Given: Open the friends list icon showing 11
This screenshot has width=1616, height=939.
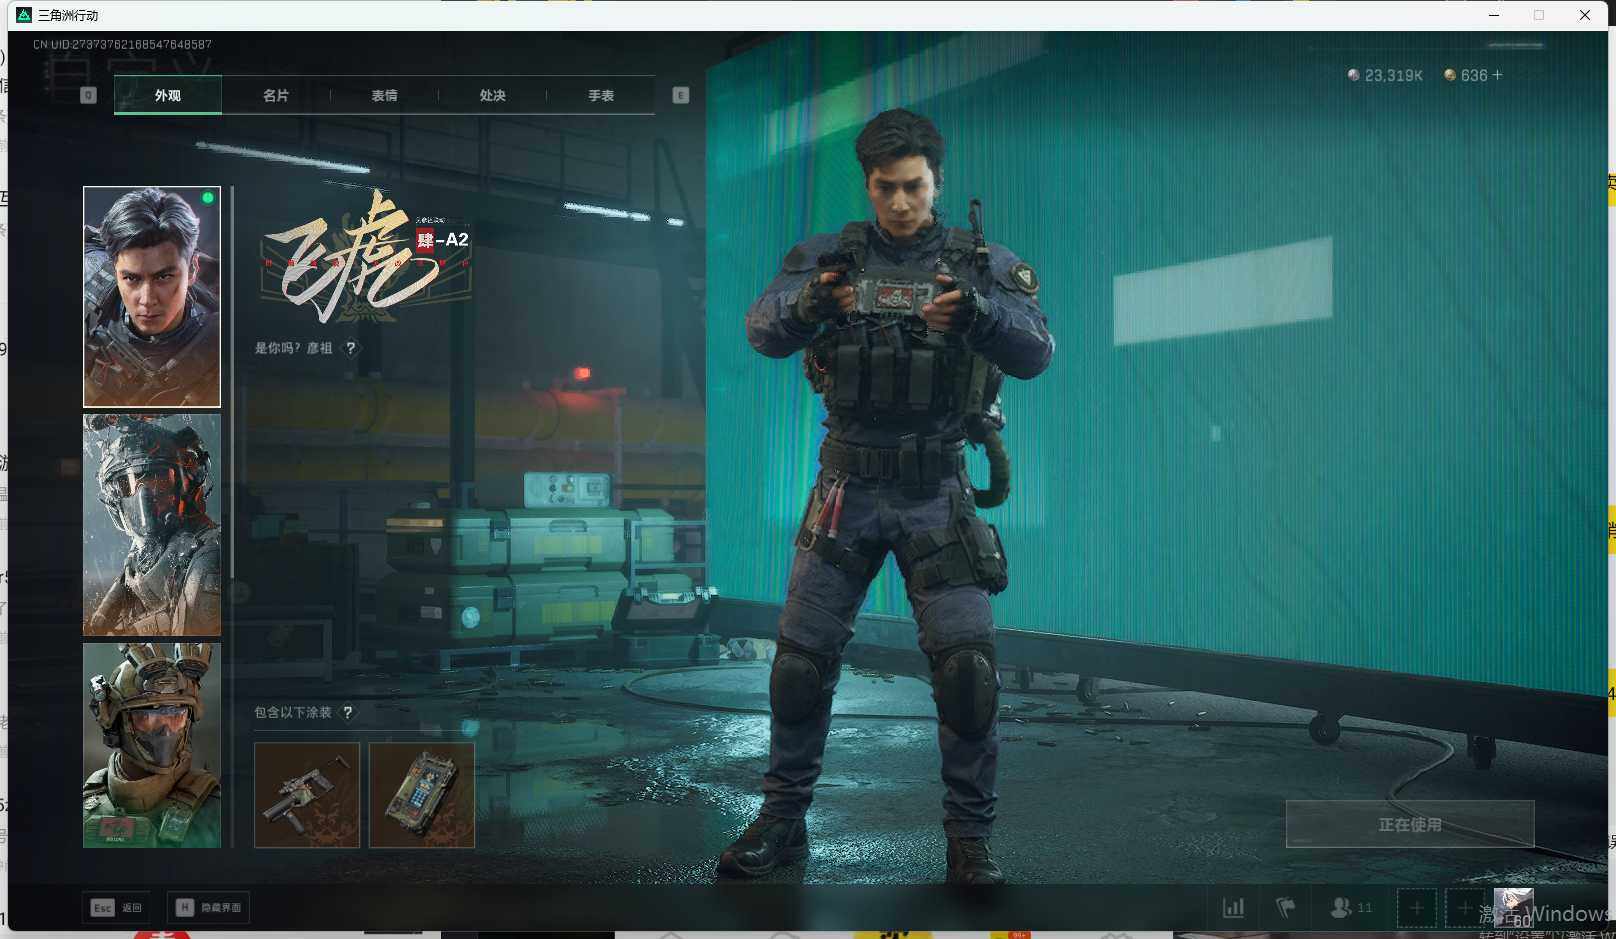Looking at the screenshot, I should (1351, 908).
